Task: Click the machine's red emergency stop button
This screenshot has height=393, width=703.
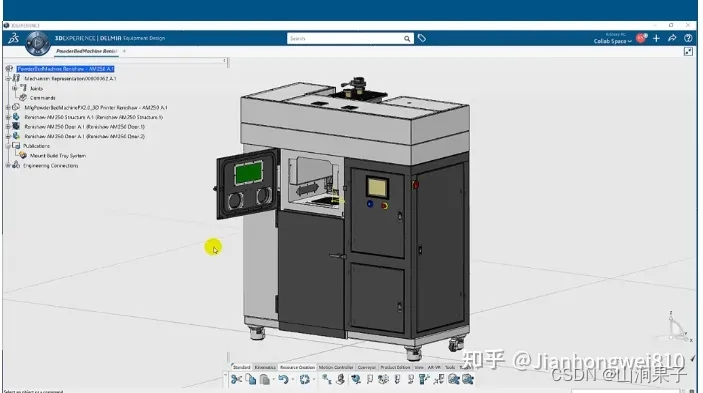Action: [416, 184]
